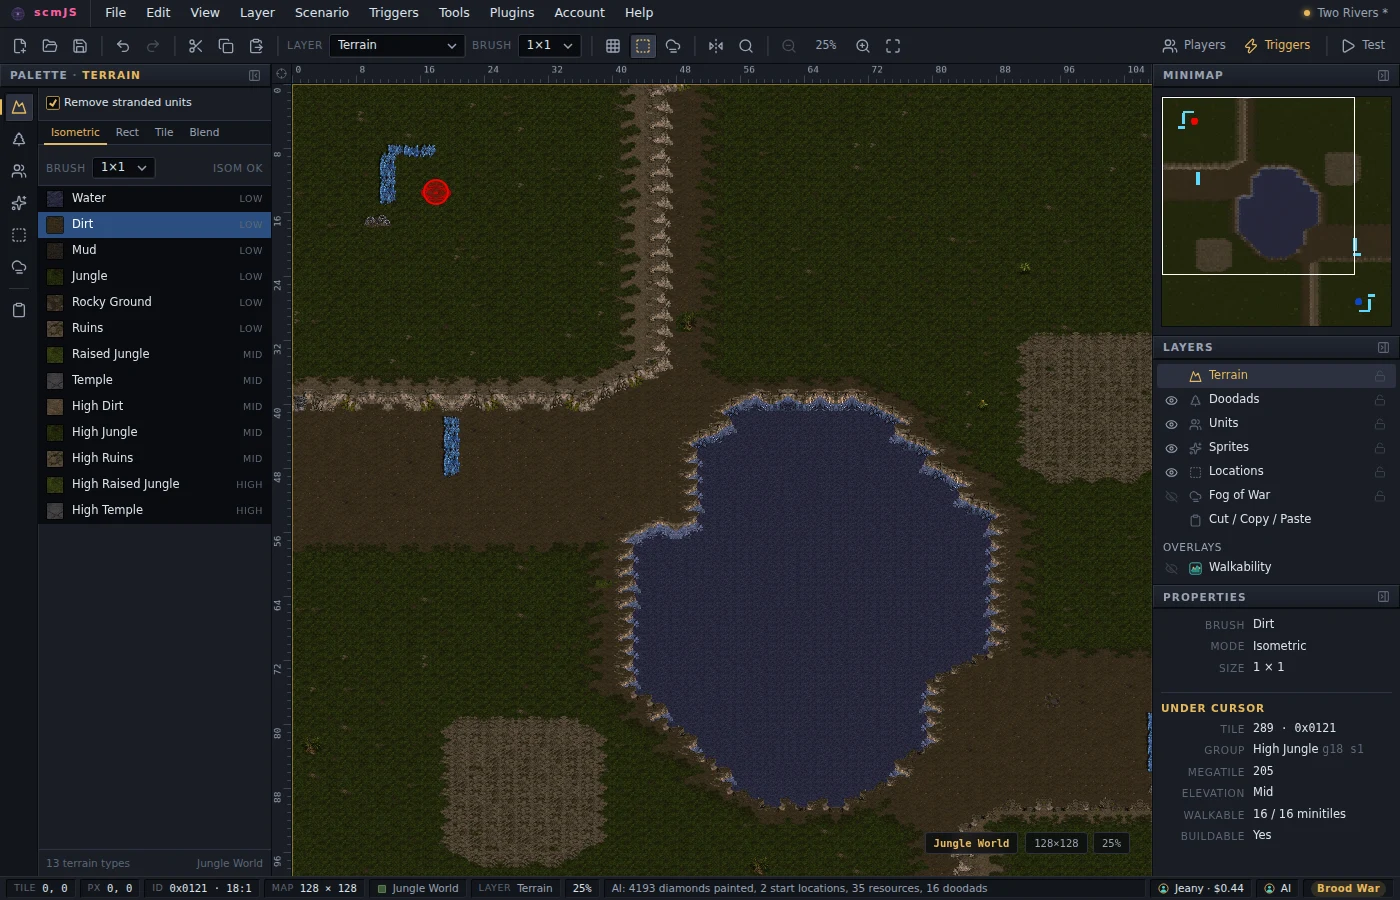Undo the last terrain edit

click(123, 46)
